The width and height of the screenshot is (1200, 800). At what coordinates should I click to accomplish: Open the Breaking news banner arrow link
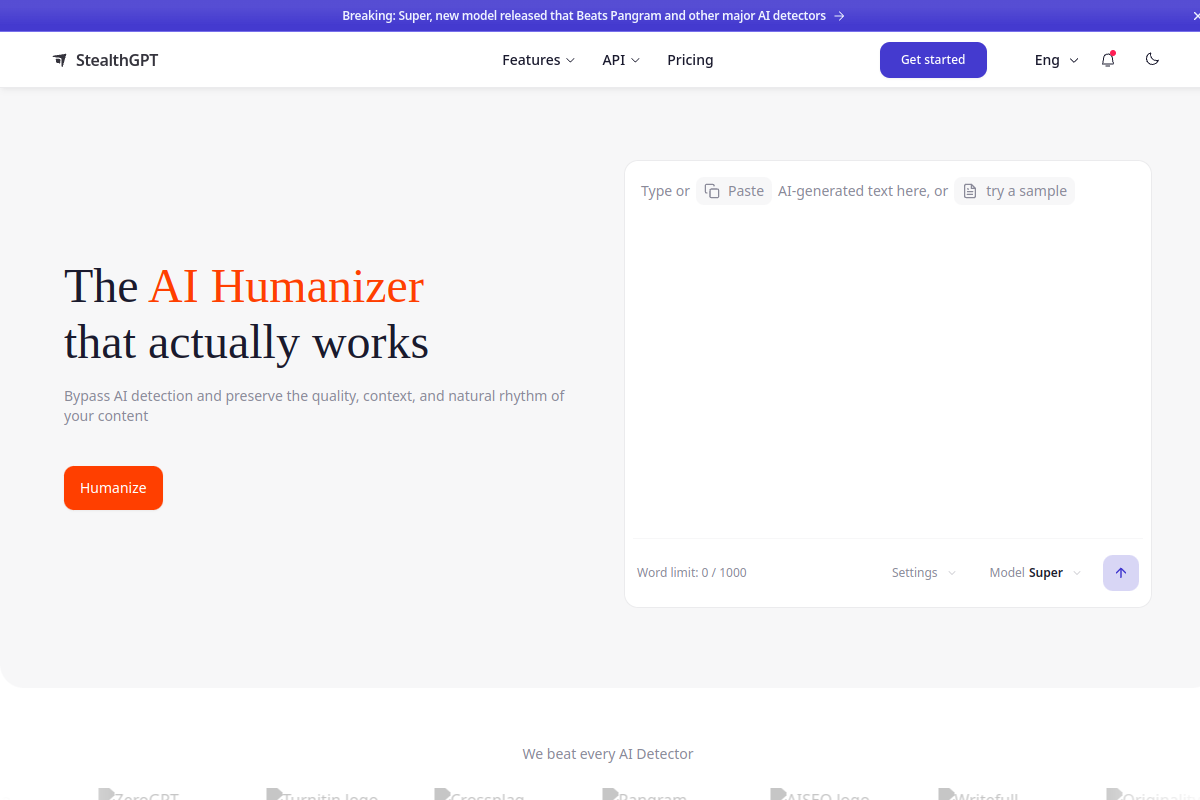(x=839, y=16)
